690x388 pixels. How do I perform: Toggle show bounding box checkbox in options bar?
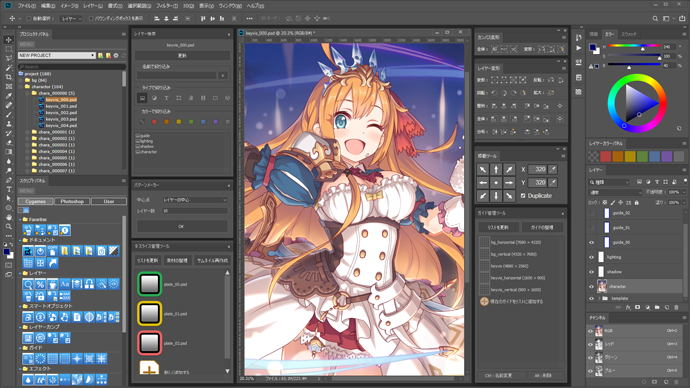[91, 18]
